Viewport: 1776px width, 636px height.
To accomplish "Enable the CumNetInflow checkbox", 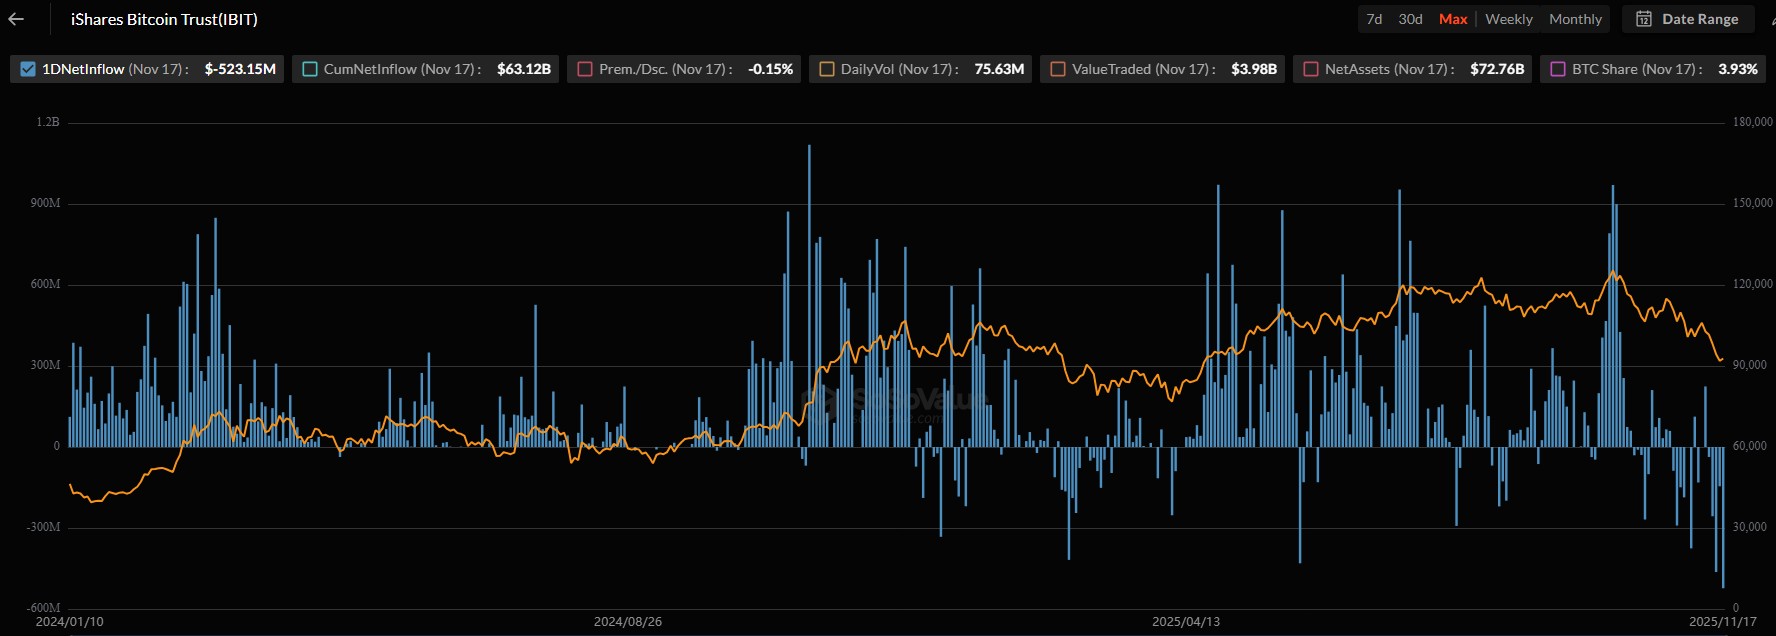I will pyautogui.click(x=310, y=69).
